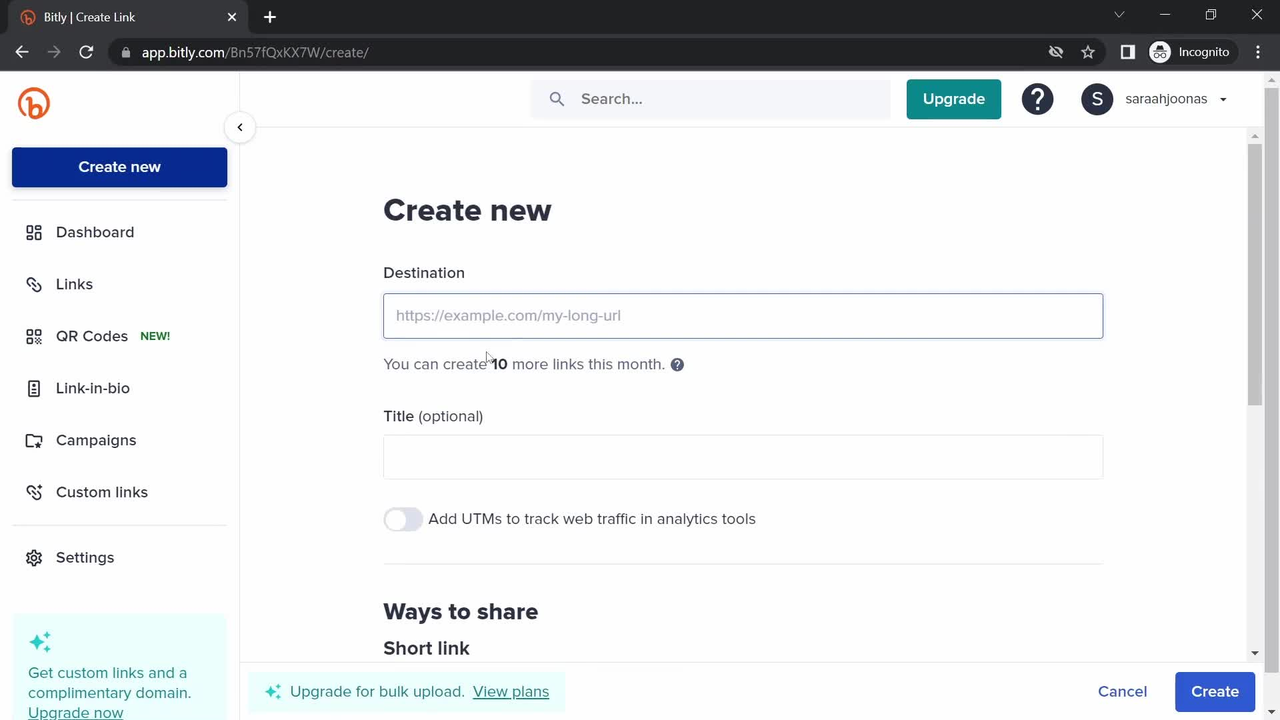Open the View plans link
The width and height of the screenshot is (1280, 720).
[x=510, y=691]
